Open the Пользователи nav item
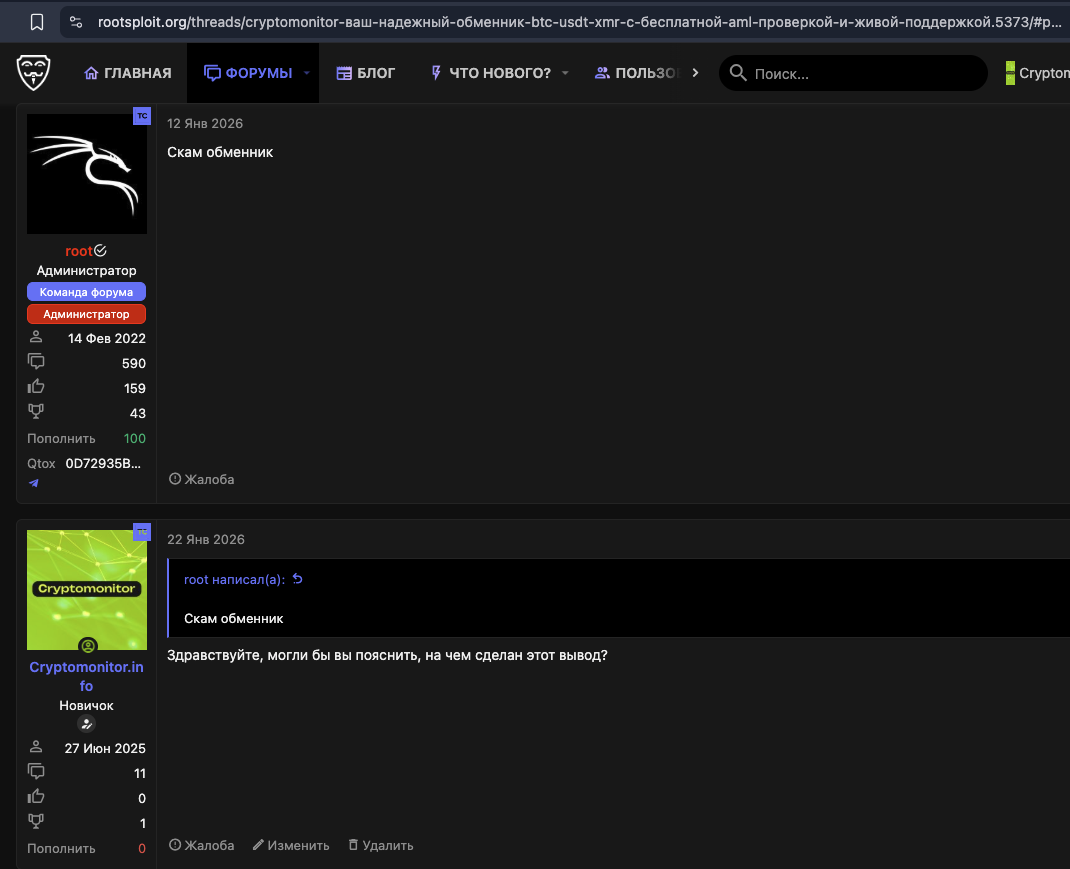Viewport: 1070px width, 869px height. (x=638, y=73)
